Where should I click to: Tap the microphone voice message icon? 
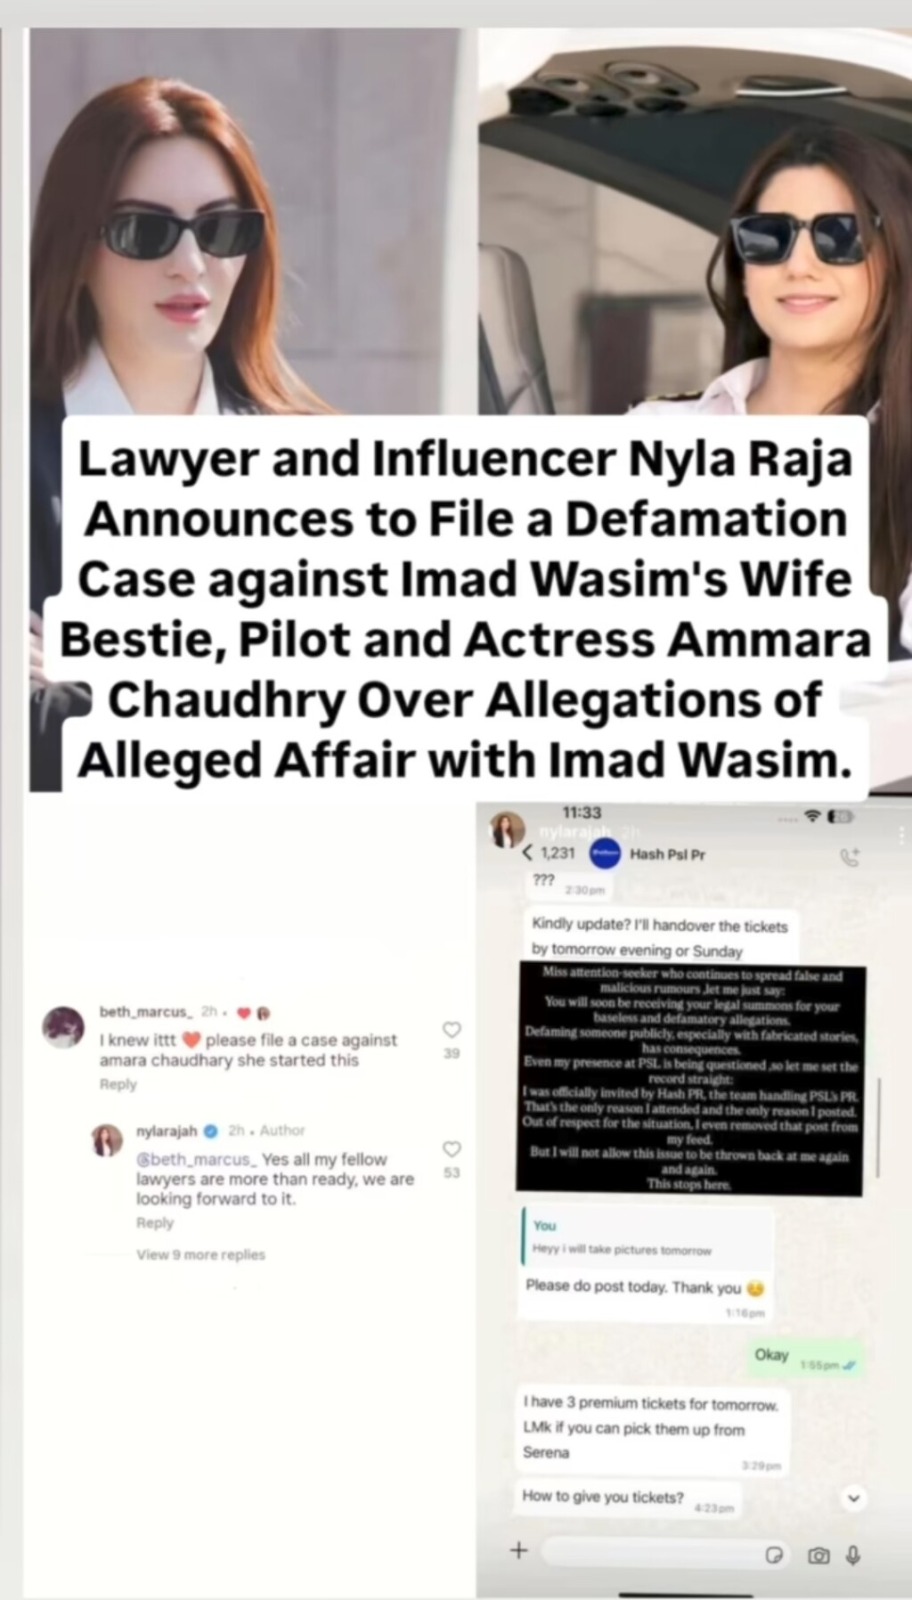[x=853, y=1555]
